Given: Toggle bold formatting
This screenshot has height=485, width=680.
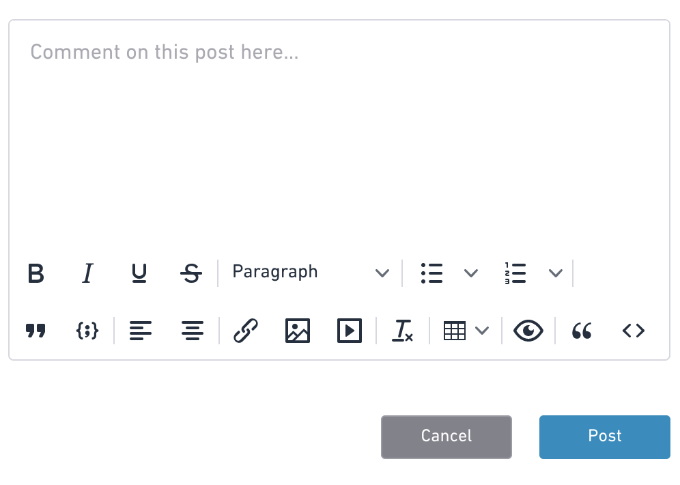Looking at the screenshot, I should pyautogui.click(x=36, y=273).
